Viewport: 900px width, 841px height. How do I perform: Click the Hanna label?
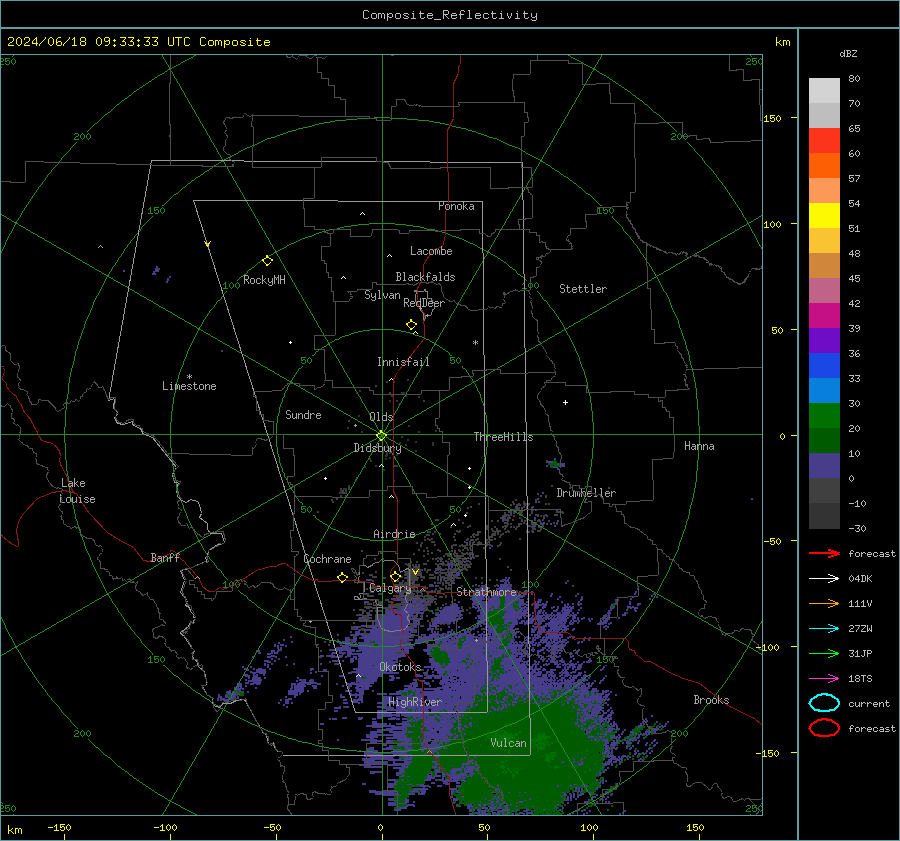(699, 446)
